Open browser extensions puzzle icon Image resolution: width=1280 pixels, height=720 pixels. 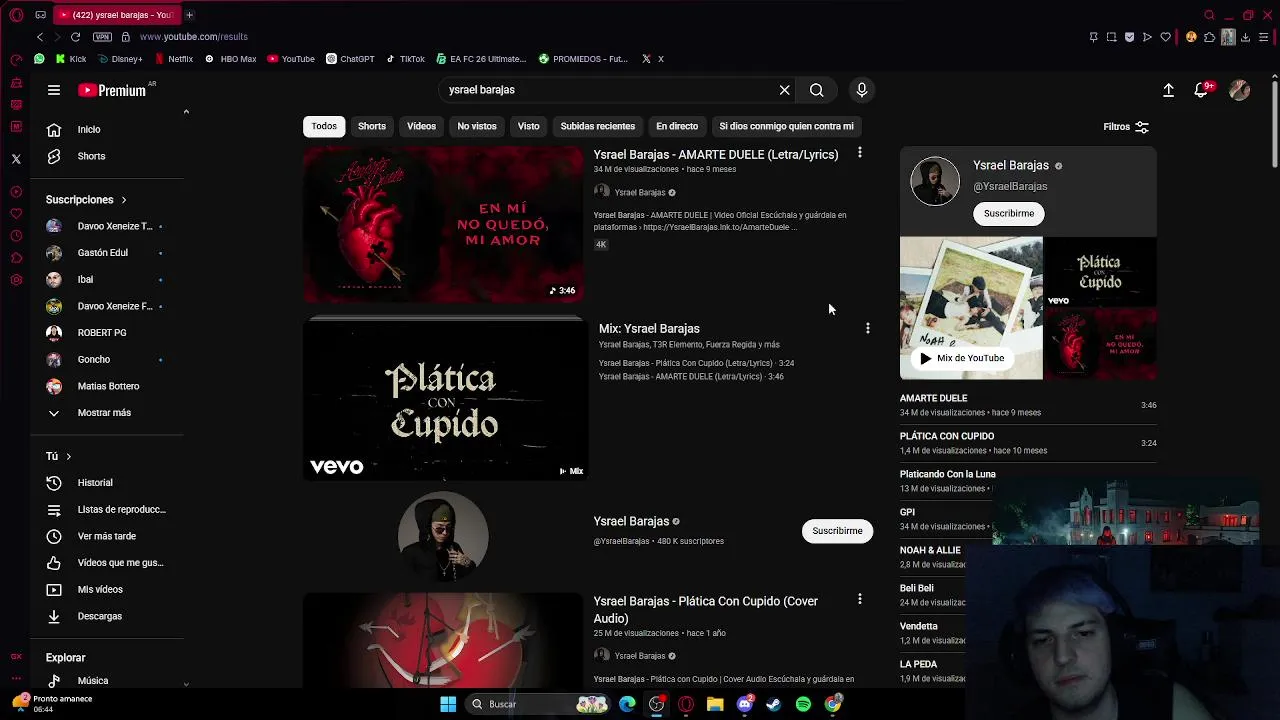point(1209,37)
